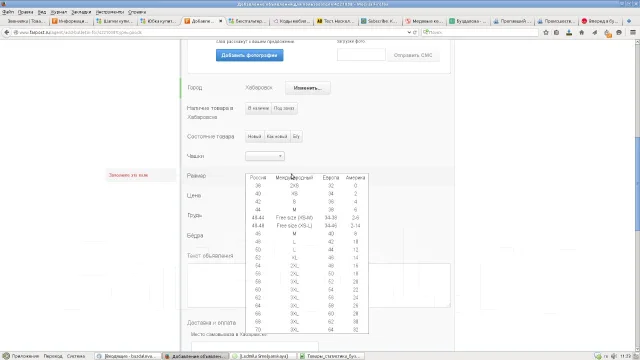The width and height of the screenshot is (640, 360).
Task: Reload the page from the address bar
Action: coord(415,32)
